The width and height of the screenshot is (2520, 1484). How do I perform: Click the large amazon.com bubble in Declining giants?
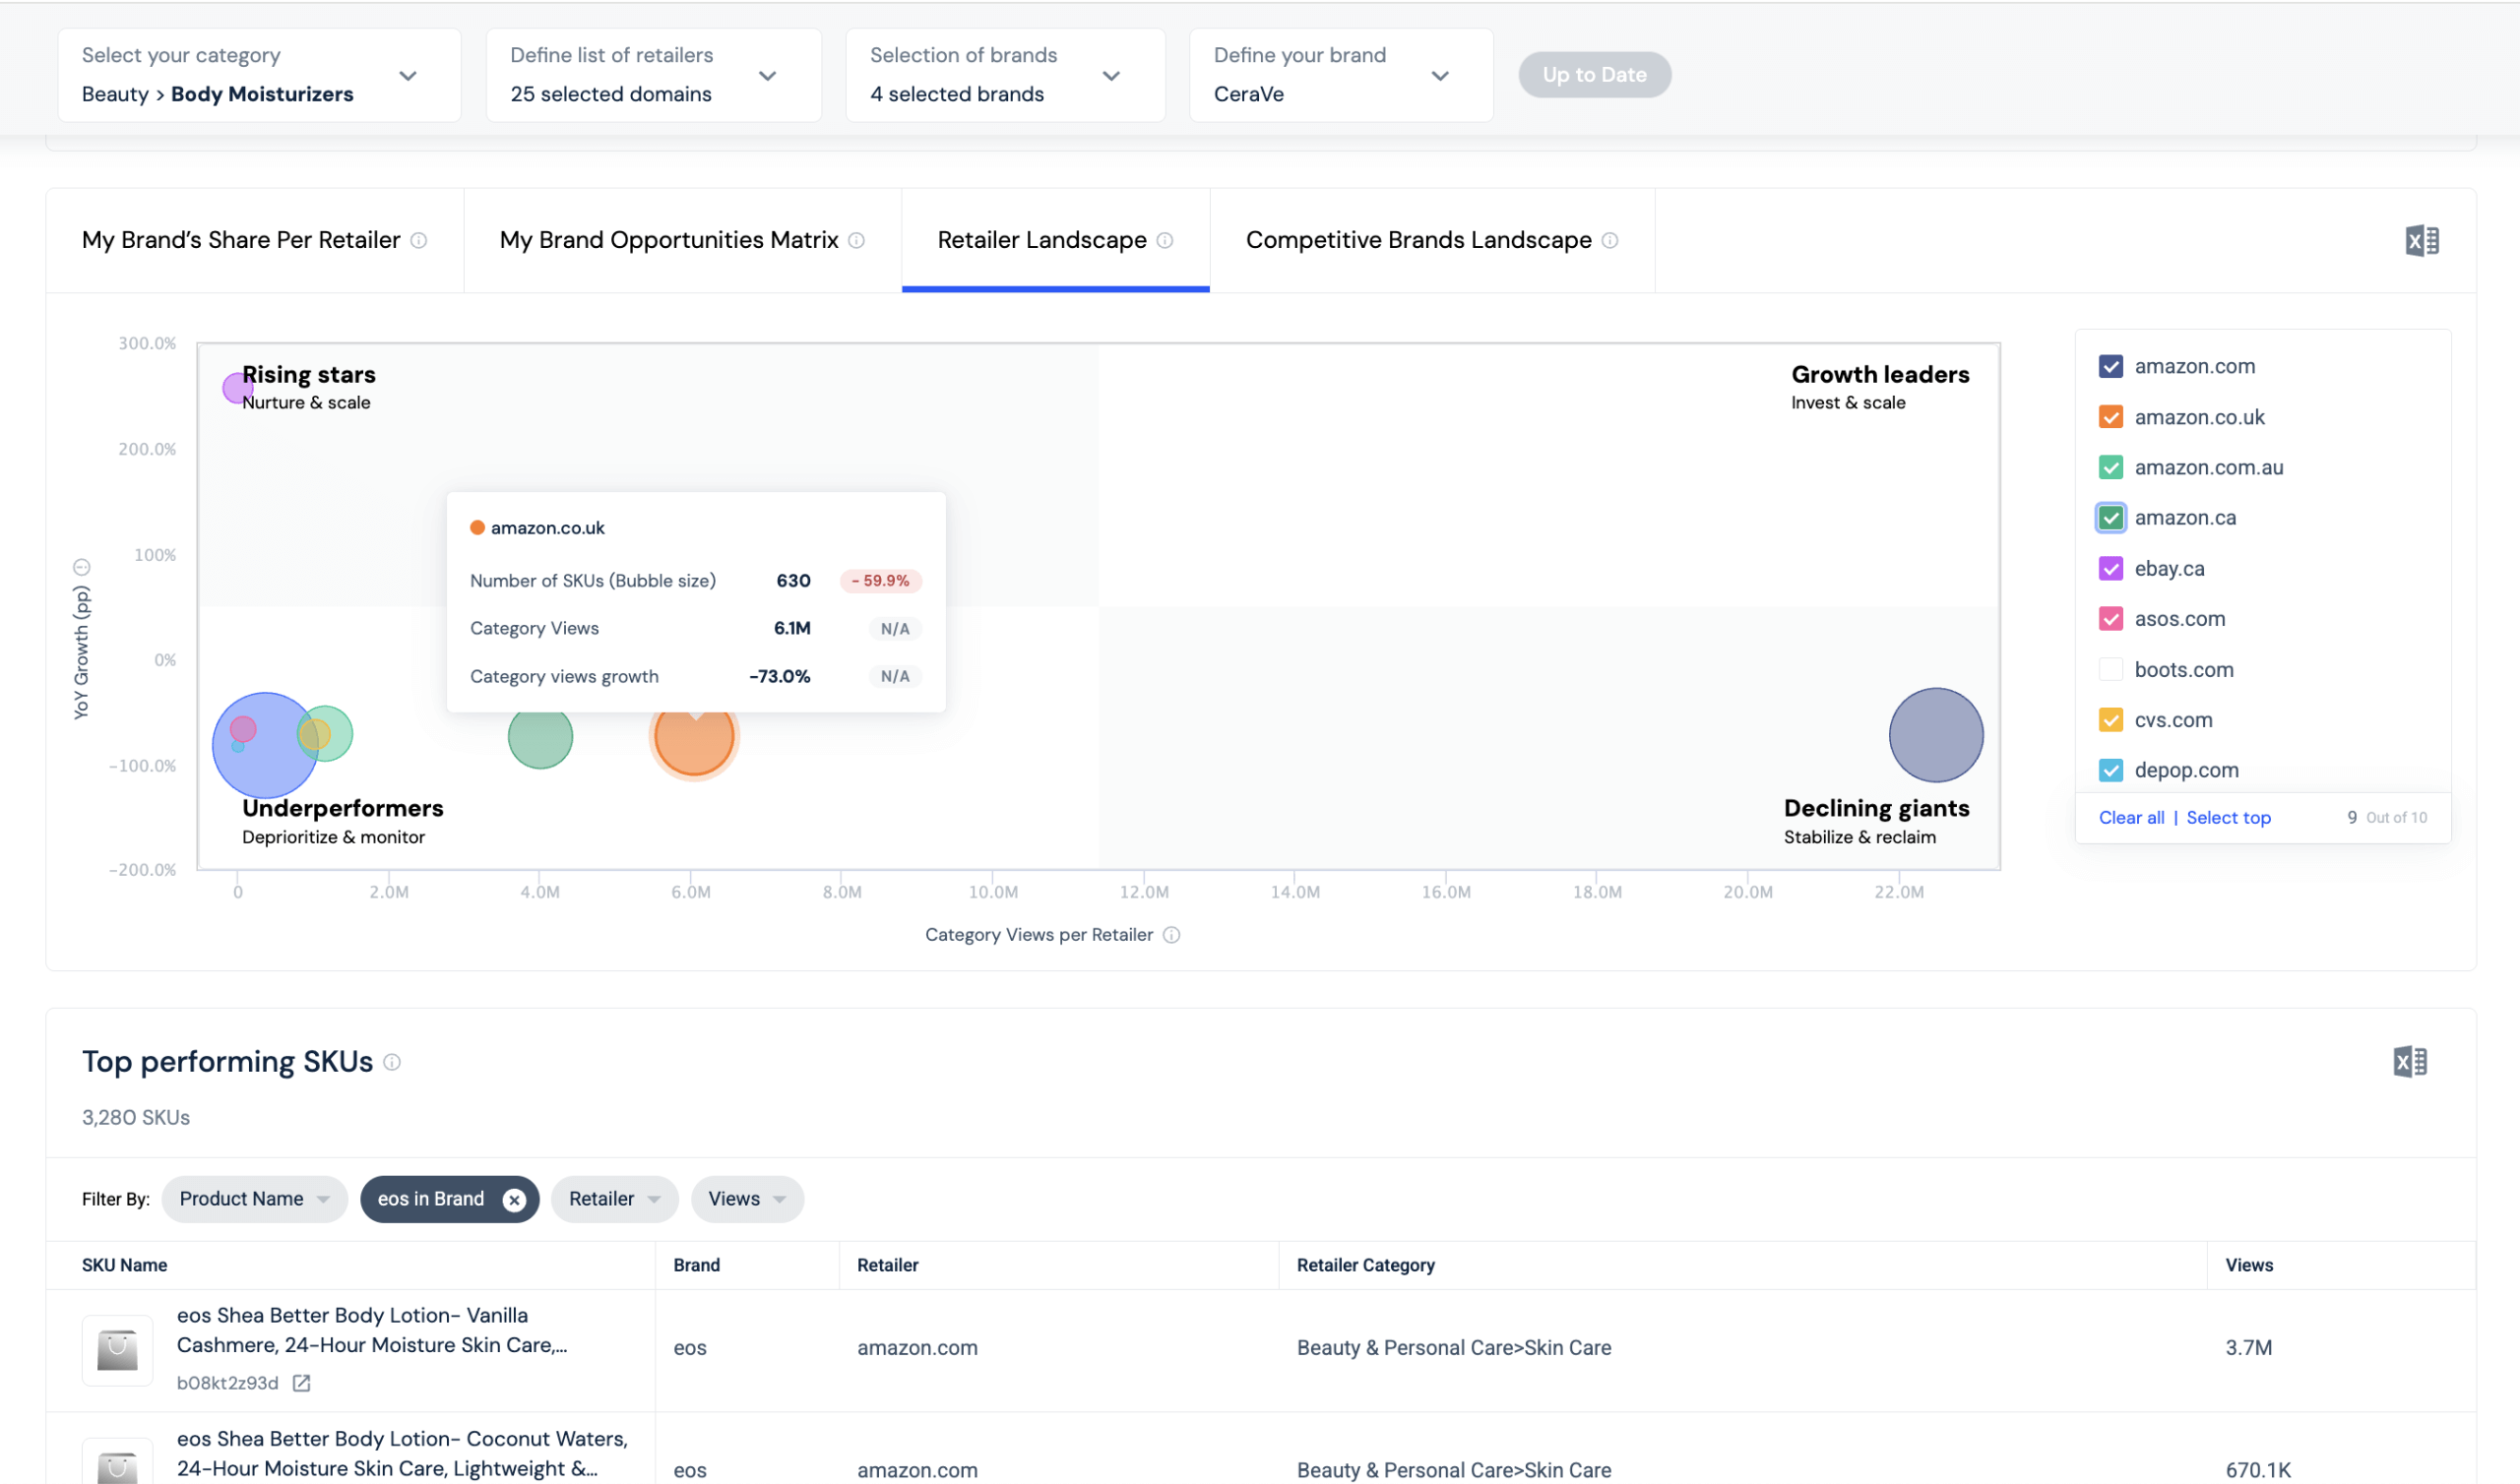1935,735
